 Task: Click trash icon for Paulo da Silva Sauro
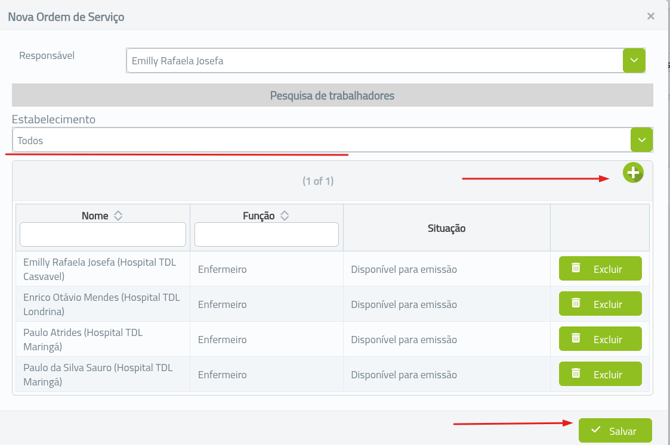click(576, 374)
